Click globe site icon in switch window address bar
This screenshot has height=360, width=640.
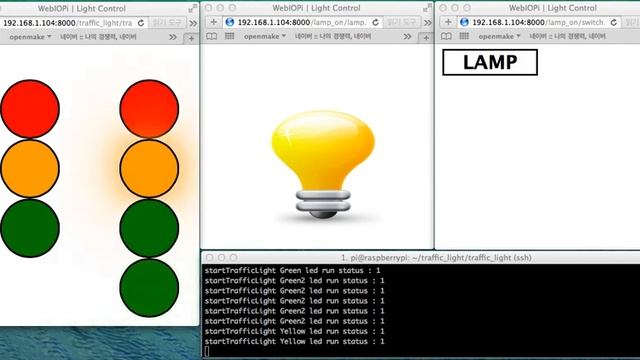(x=464, y=22)
